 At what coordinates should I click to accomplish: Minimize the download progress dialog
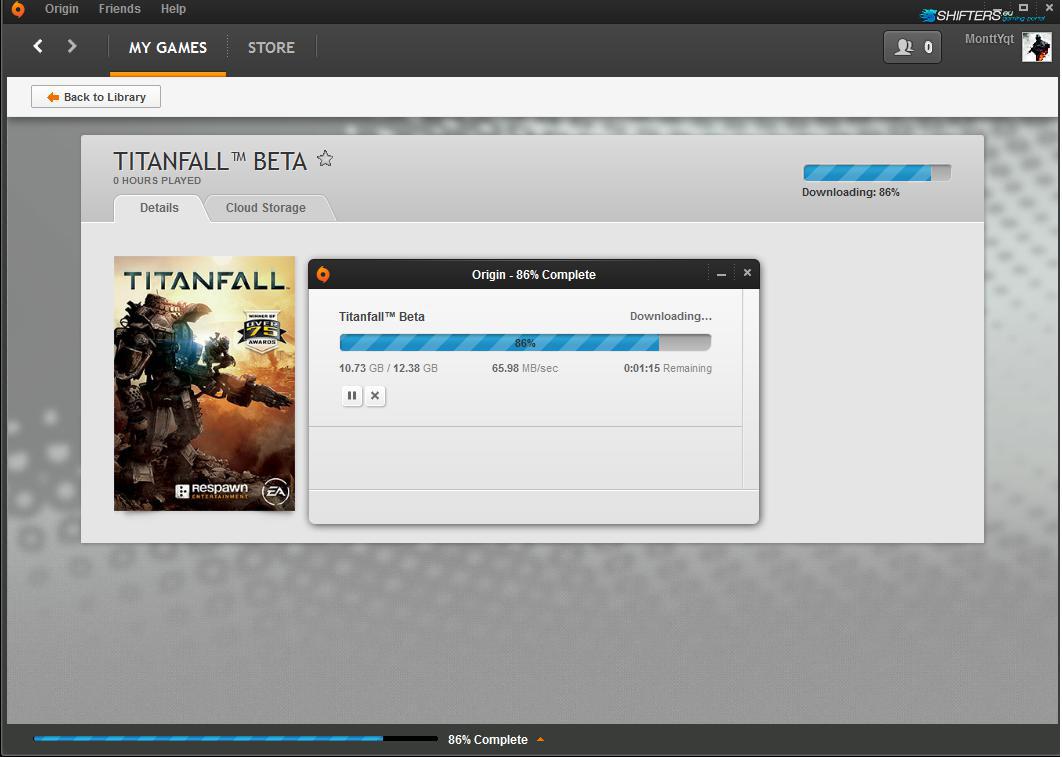tap(721, 274)
